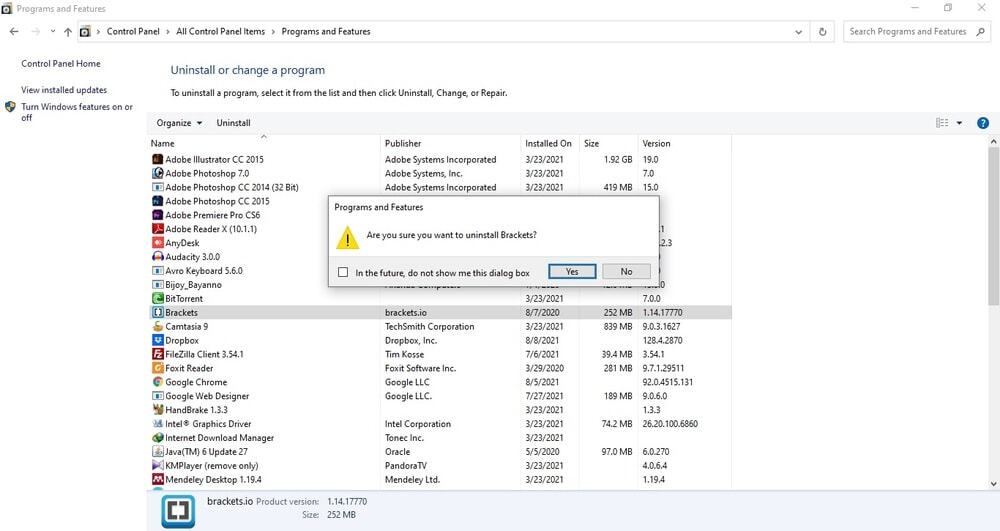Select the TechSmith Corporation publisher cell
The image size is (1000, 531).
(429, 326)
